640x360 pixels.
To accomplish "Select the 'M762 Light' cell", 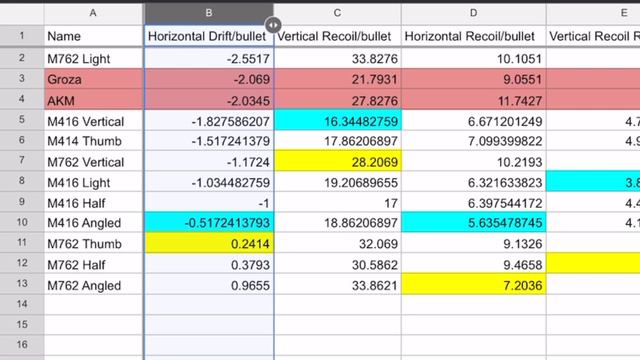I will point(93,59).
